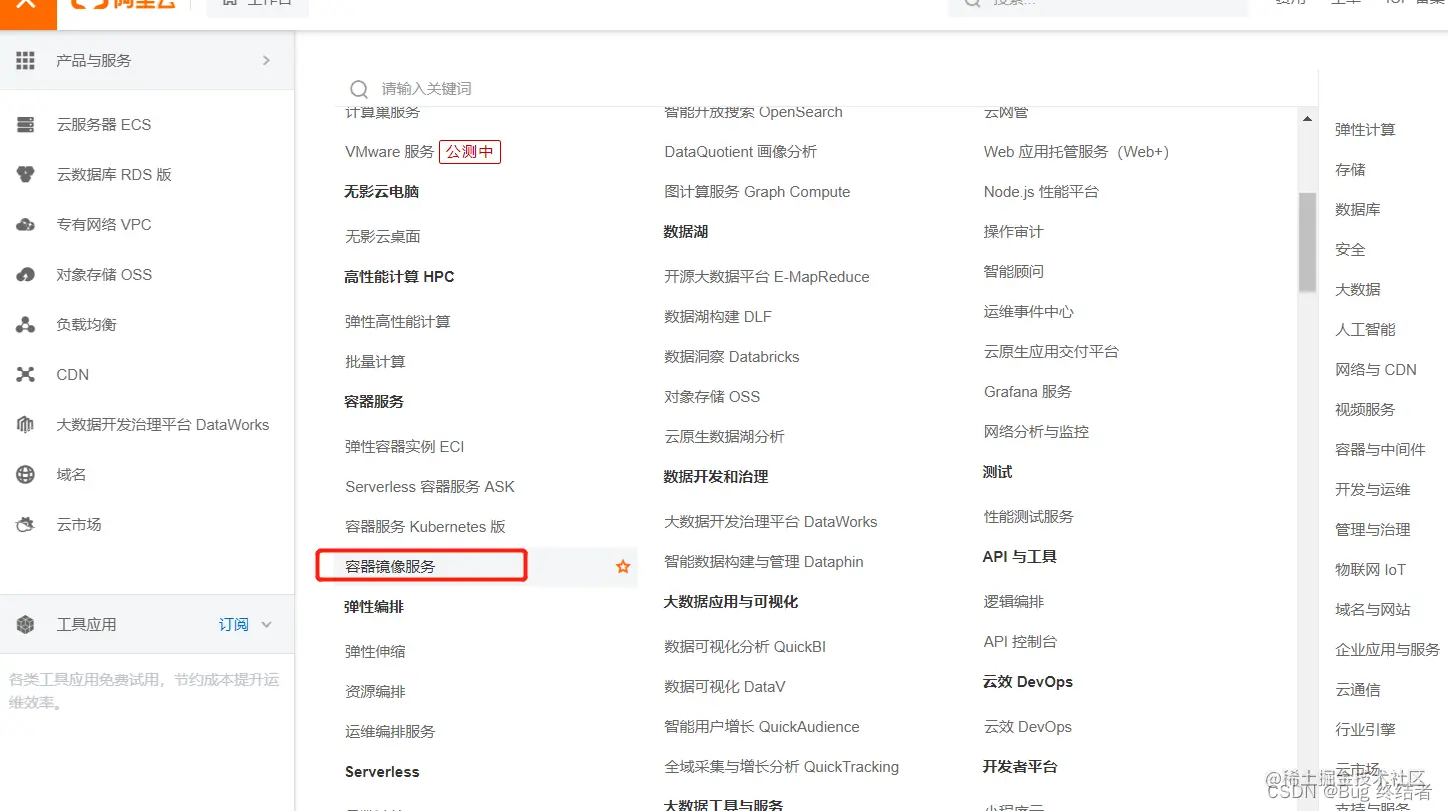Open 数据湖构建 DLF

[x=718, y=317]
